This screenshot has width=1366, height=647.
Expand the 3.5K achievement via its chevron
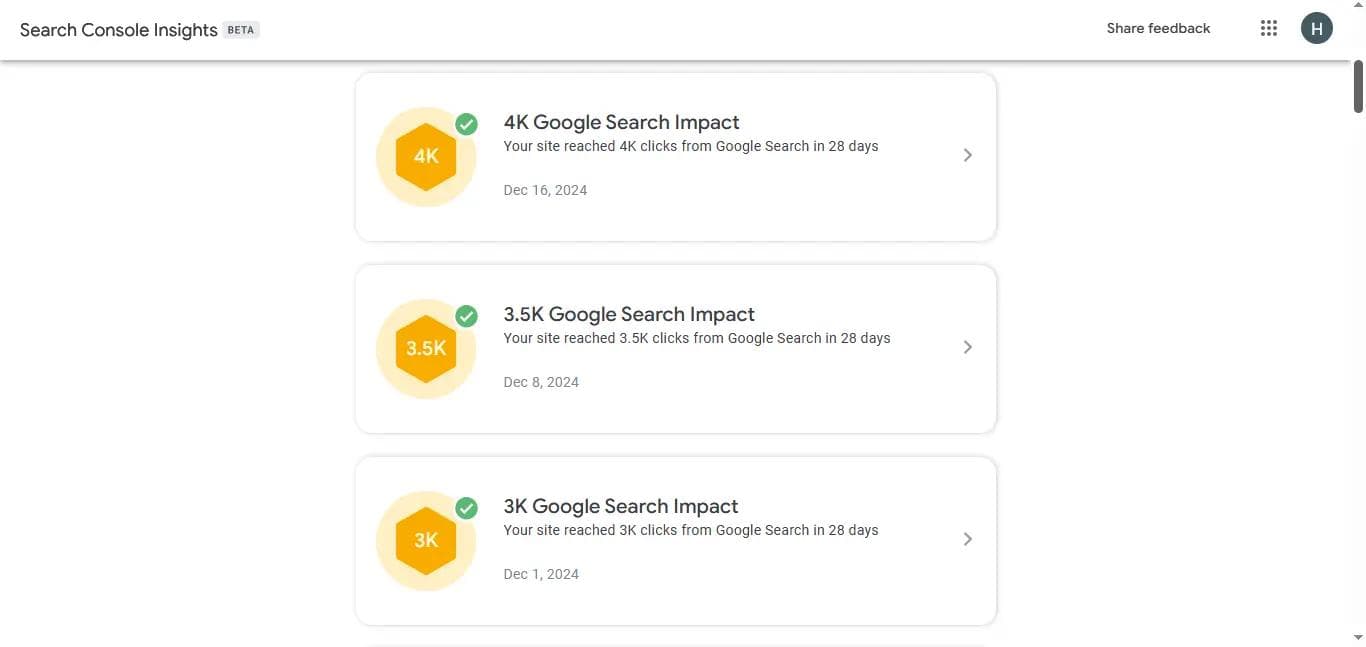(x=967, y=347)
